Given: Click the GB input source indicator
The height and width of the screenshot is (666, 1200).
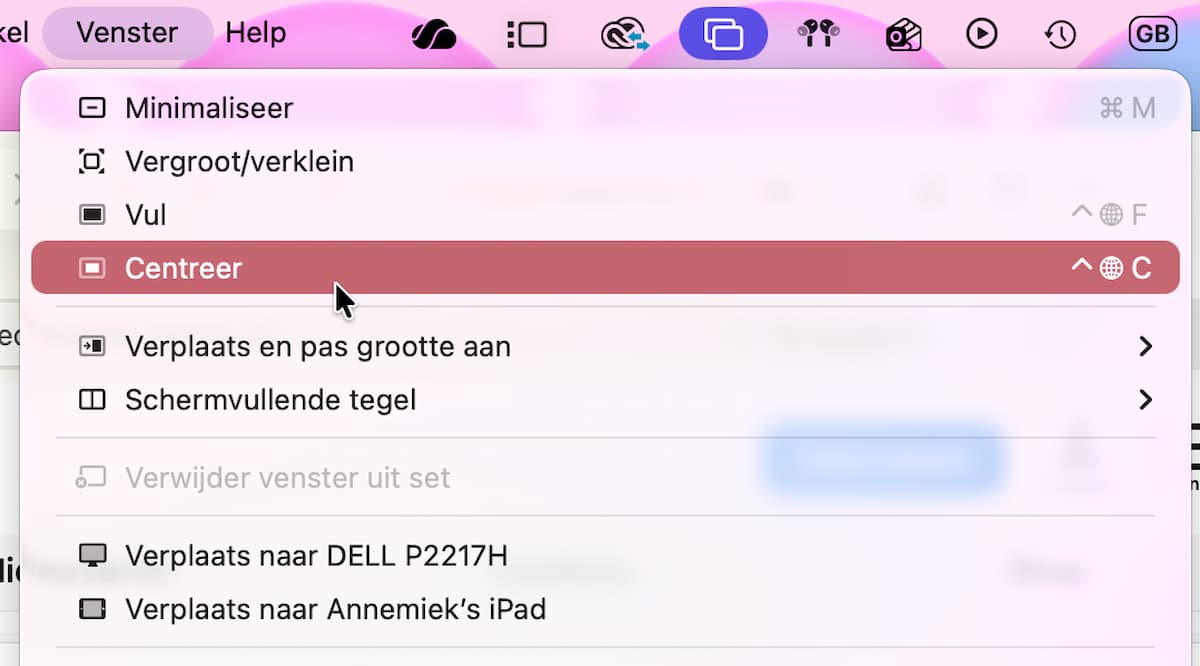Looking at the screenshot, I should (1152, 34).
